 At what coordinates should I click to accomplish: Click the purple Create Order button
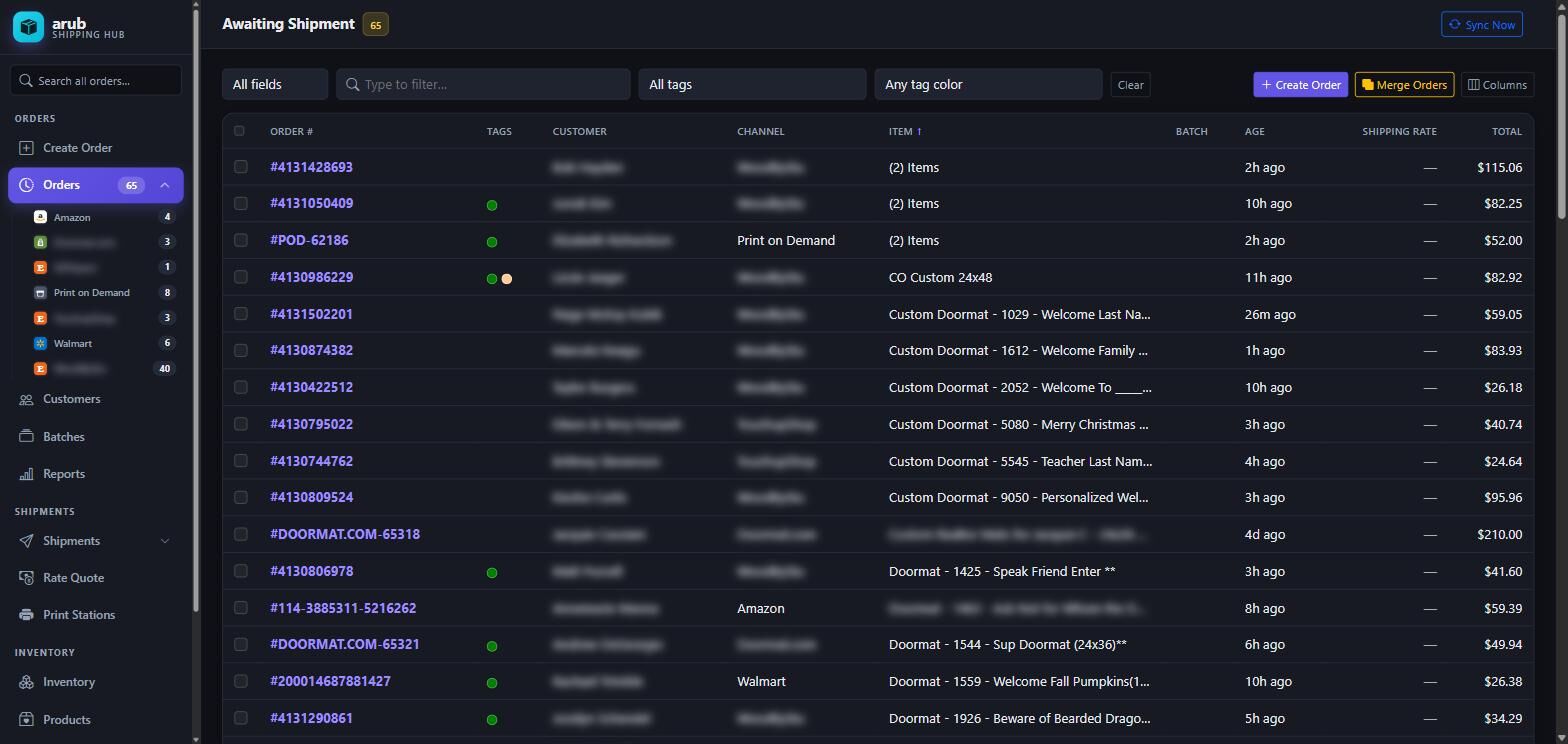pos(1301,85)
